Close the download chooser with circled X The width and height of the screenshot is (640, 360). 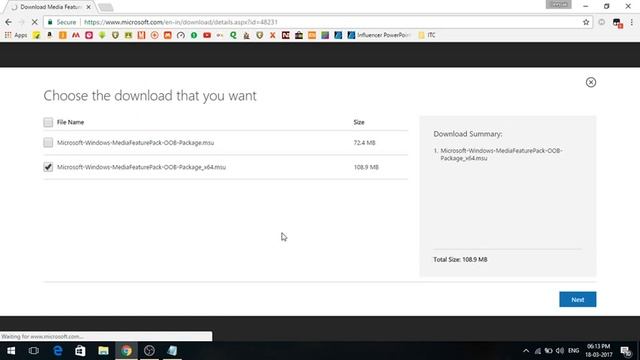point(591,82)
